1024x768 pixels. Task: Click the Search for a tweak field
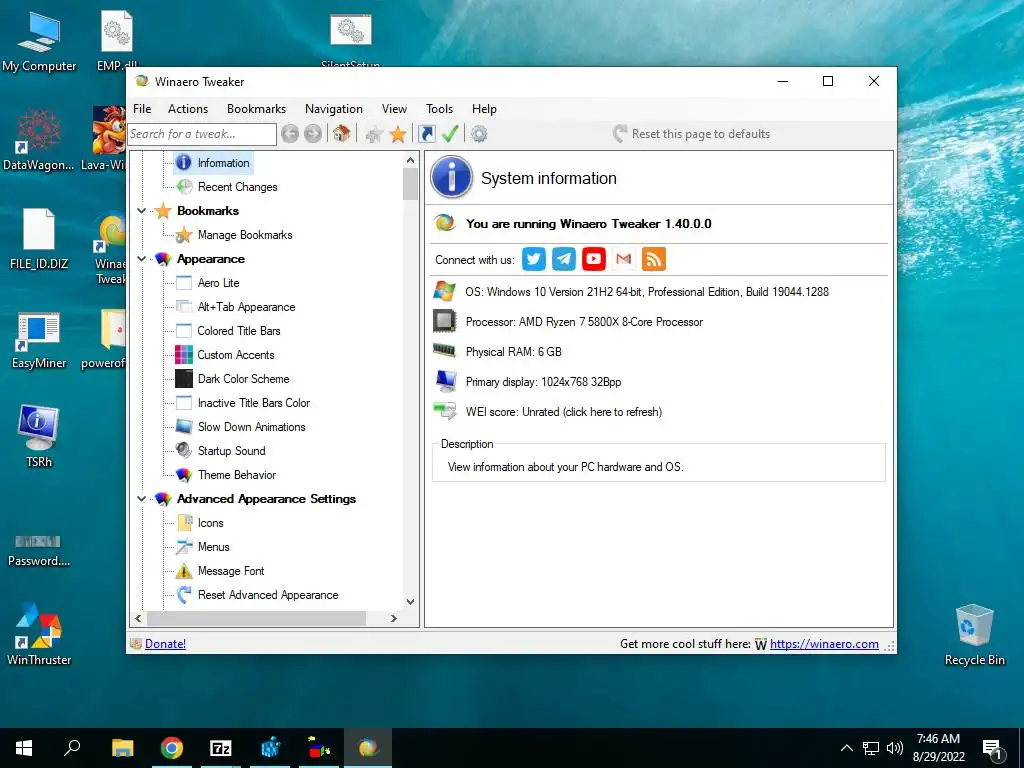pyautogui.click(x=202, y=134)
